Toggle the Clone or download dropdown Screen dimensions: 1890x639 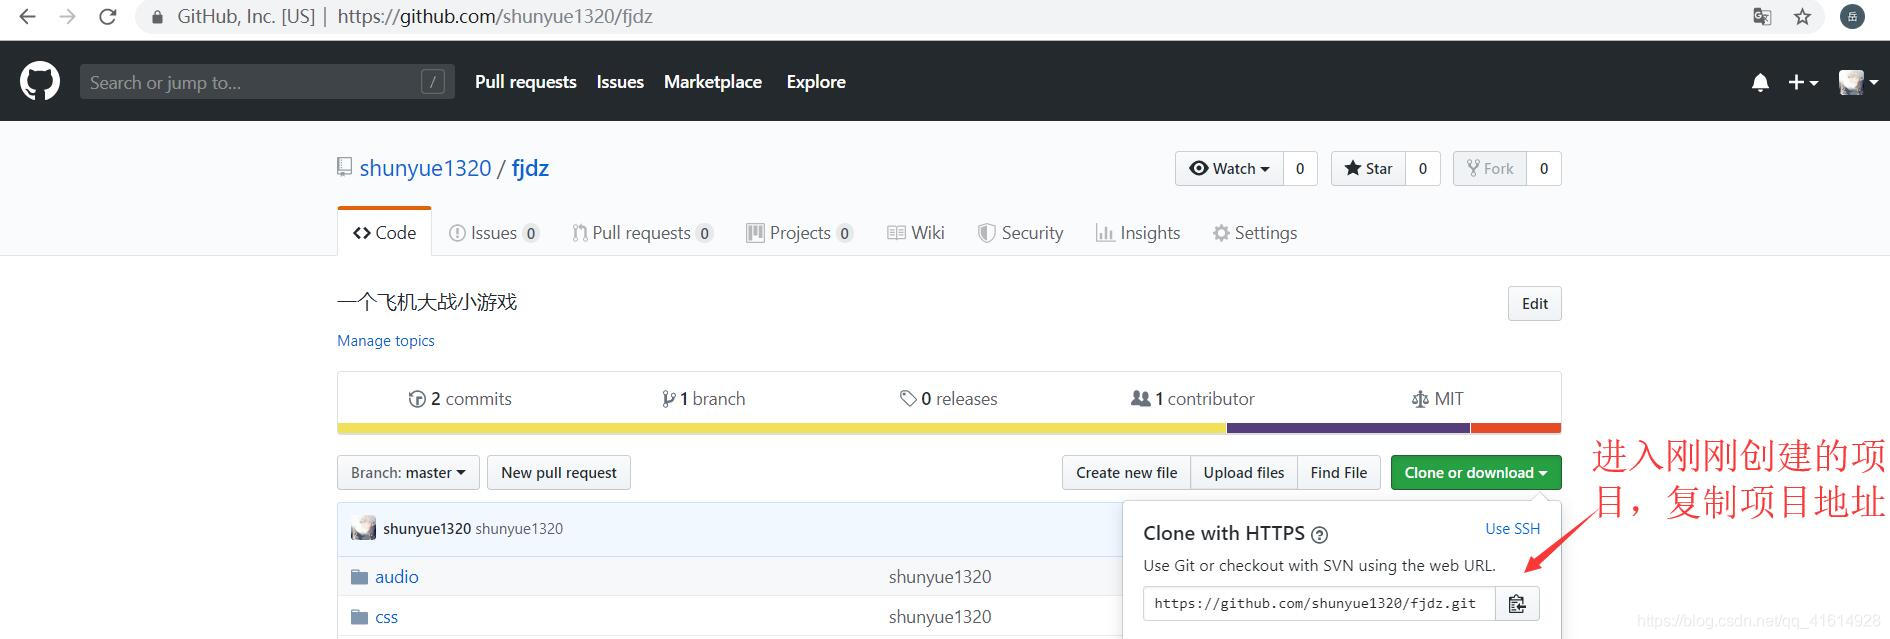1476,473
